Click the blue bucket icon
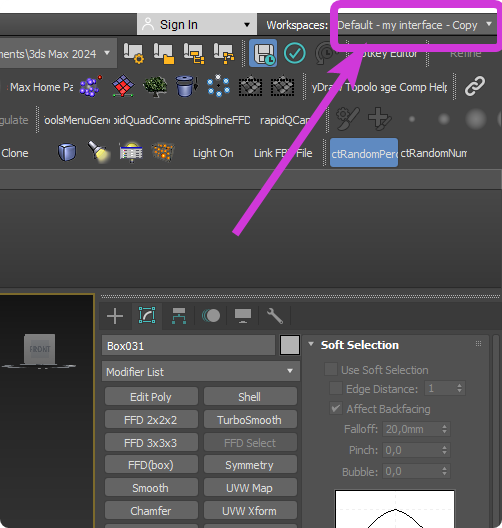The width and height of the screenshot is (502, 528). coord(186,86)
